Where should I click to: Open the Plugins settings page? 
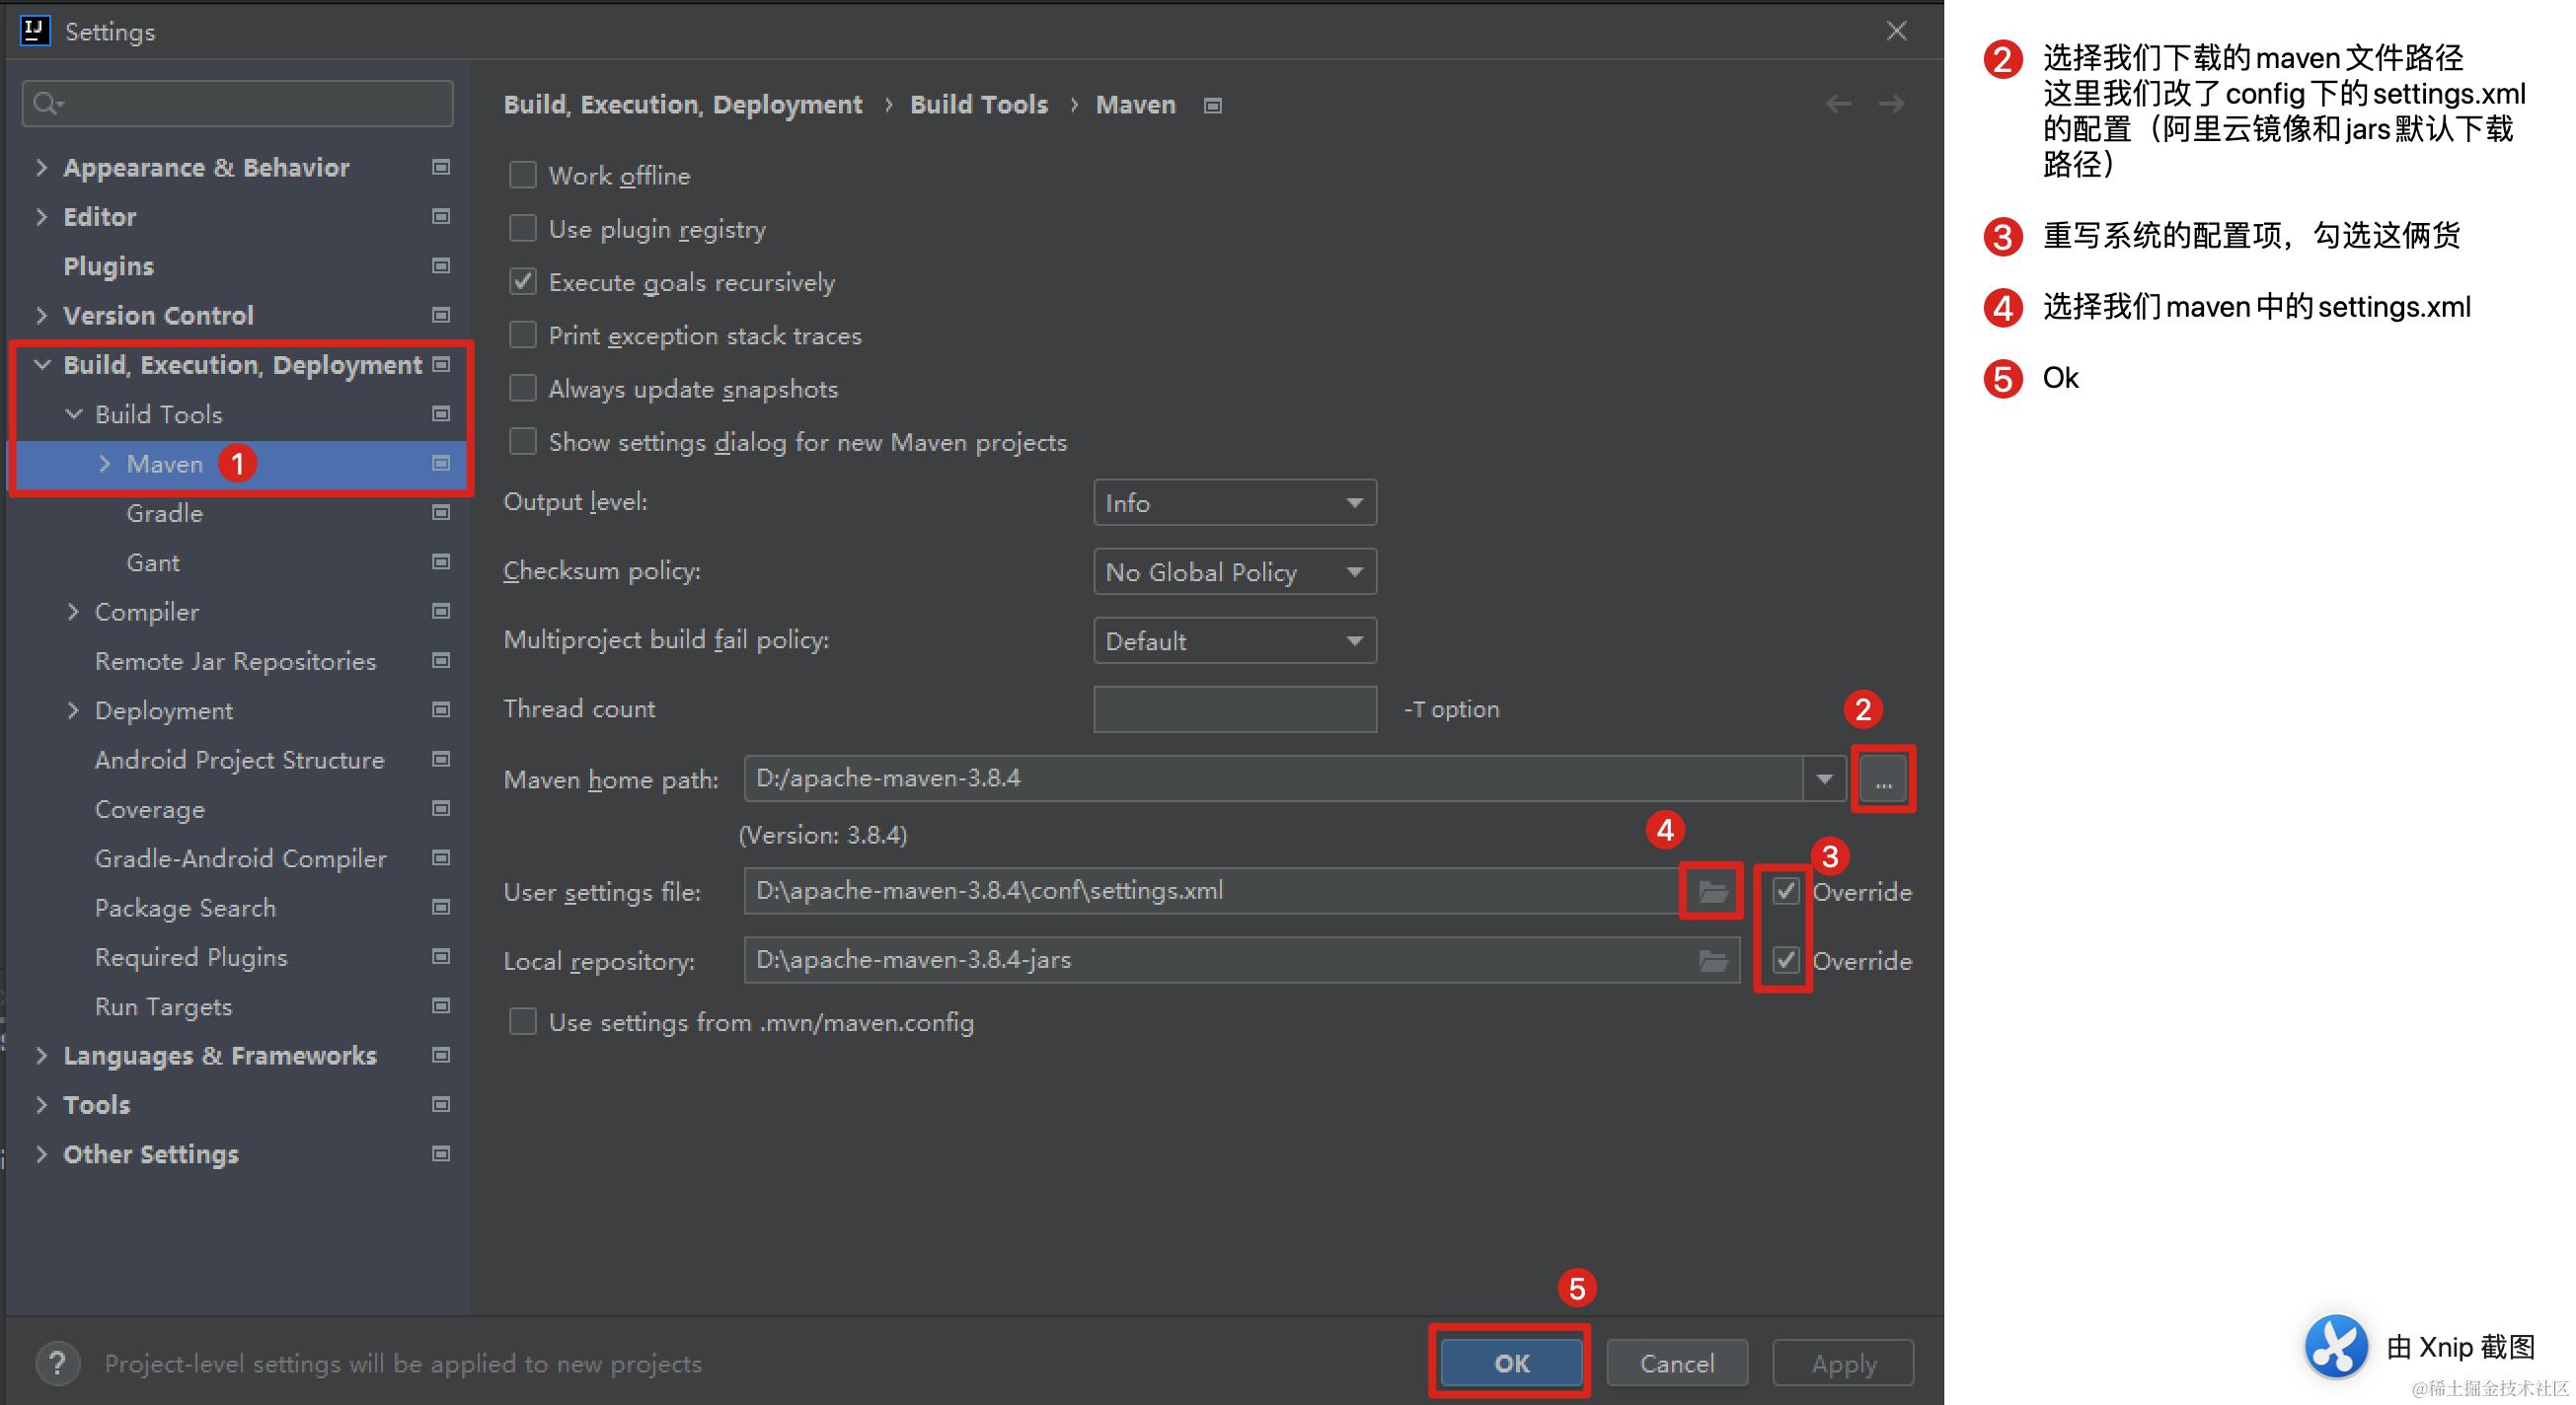[108, 266]
